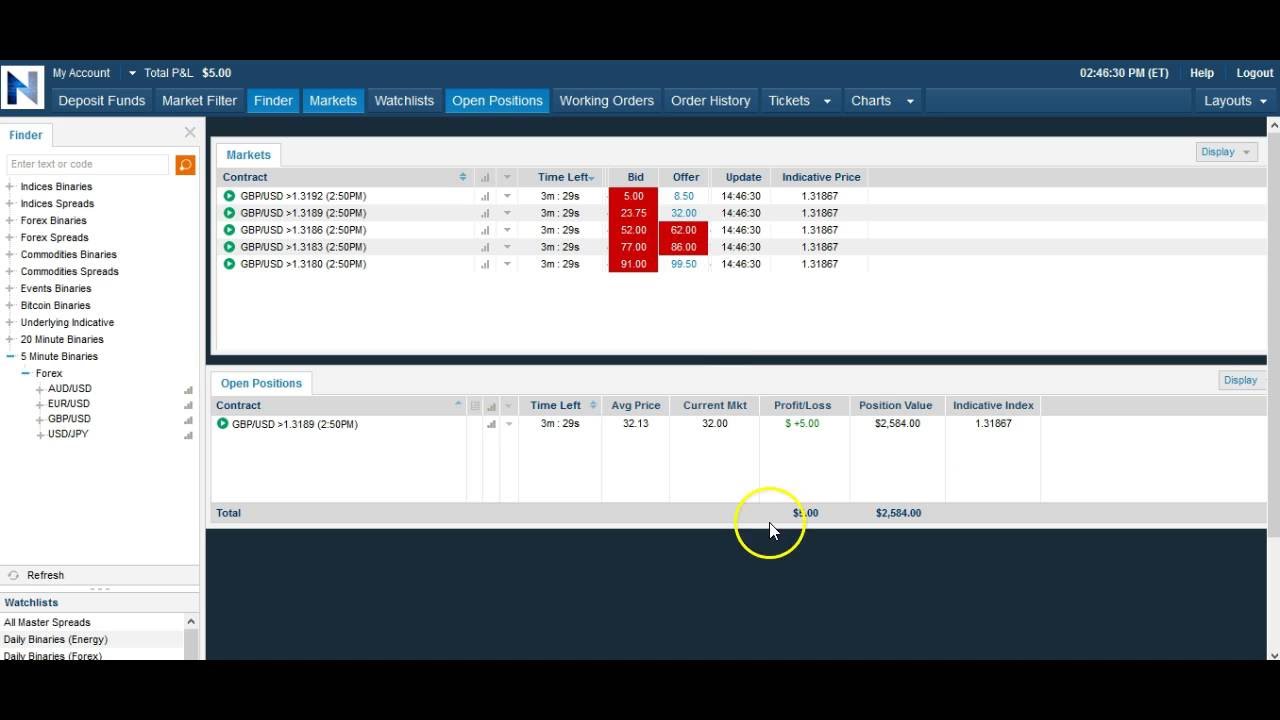Click chart icon beside USD/JPY in Finder
Screen dimensions: 1280x720
pyautogui.click(x=188, y=435)
